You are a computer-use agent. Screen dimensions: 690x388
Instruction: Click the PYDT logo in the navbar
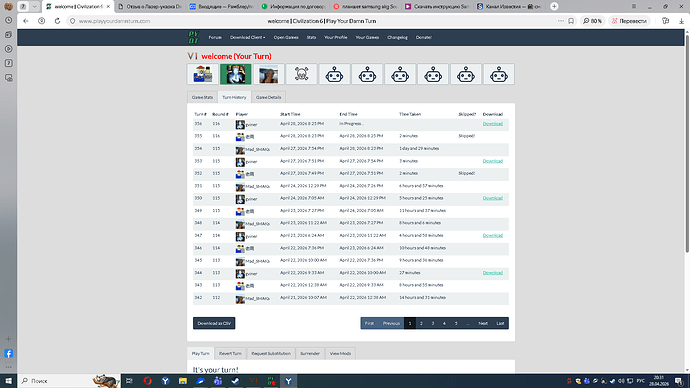pyautogui.click(x=193, y=37)
